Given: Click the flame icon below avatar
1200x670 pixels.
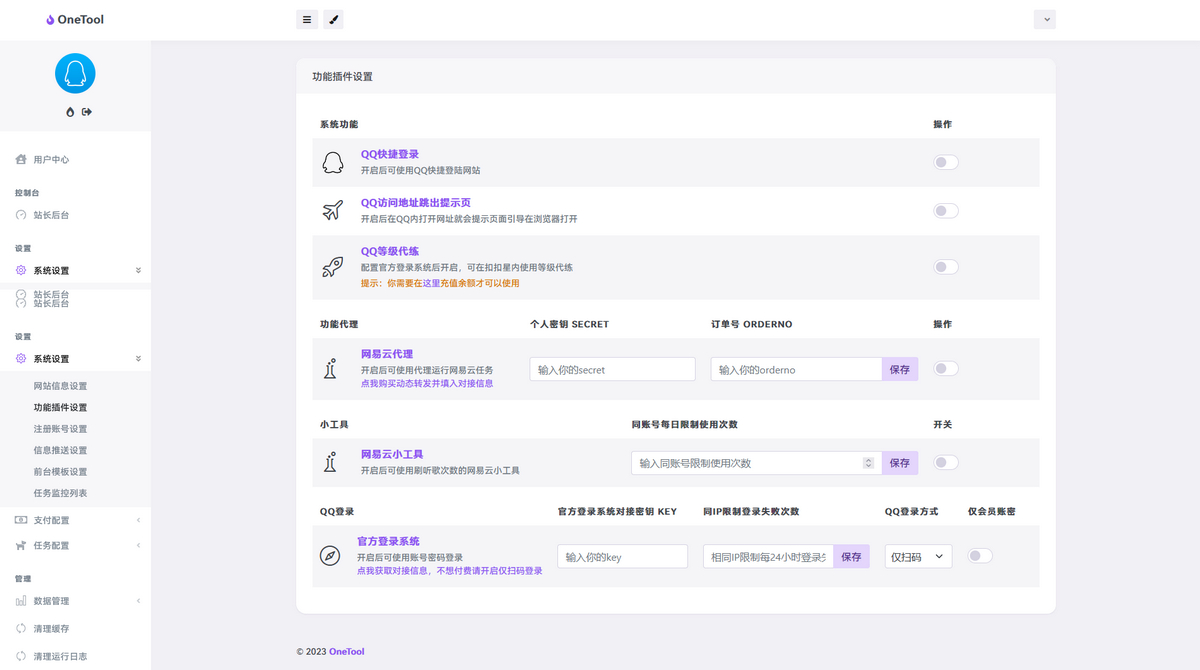Looking at the screenshot, I should pyautogui.click(x=70, y=112).
